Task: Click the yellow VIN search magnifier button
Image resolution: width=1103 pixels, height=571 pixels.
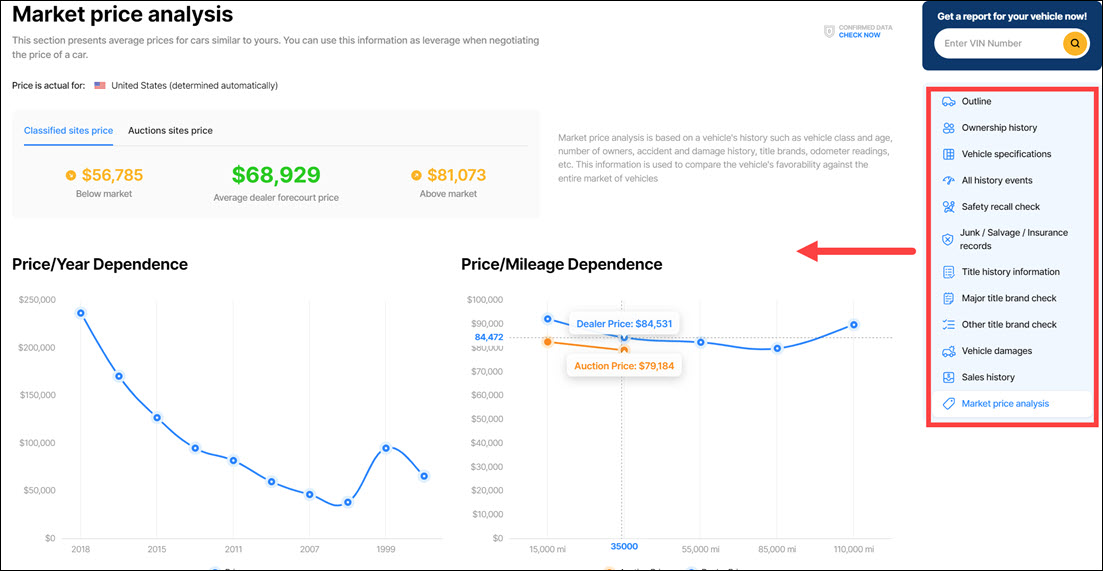Action: (1074, 44)
